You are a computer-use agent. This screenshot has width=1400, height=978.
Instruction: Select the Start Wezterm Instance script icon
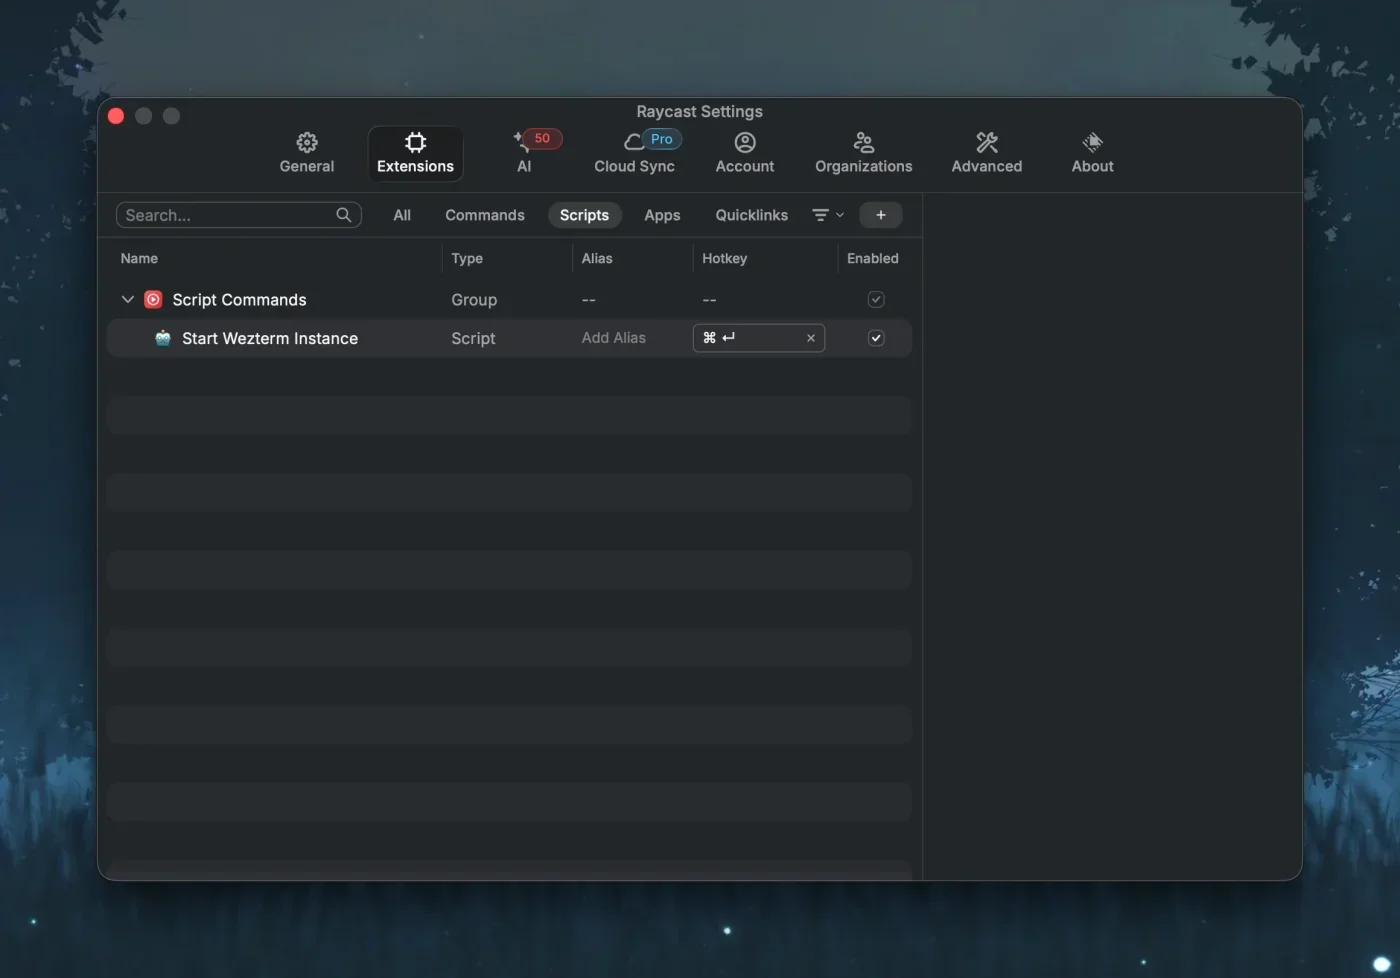coord(163,338)
